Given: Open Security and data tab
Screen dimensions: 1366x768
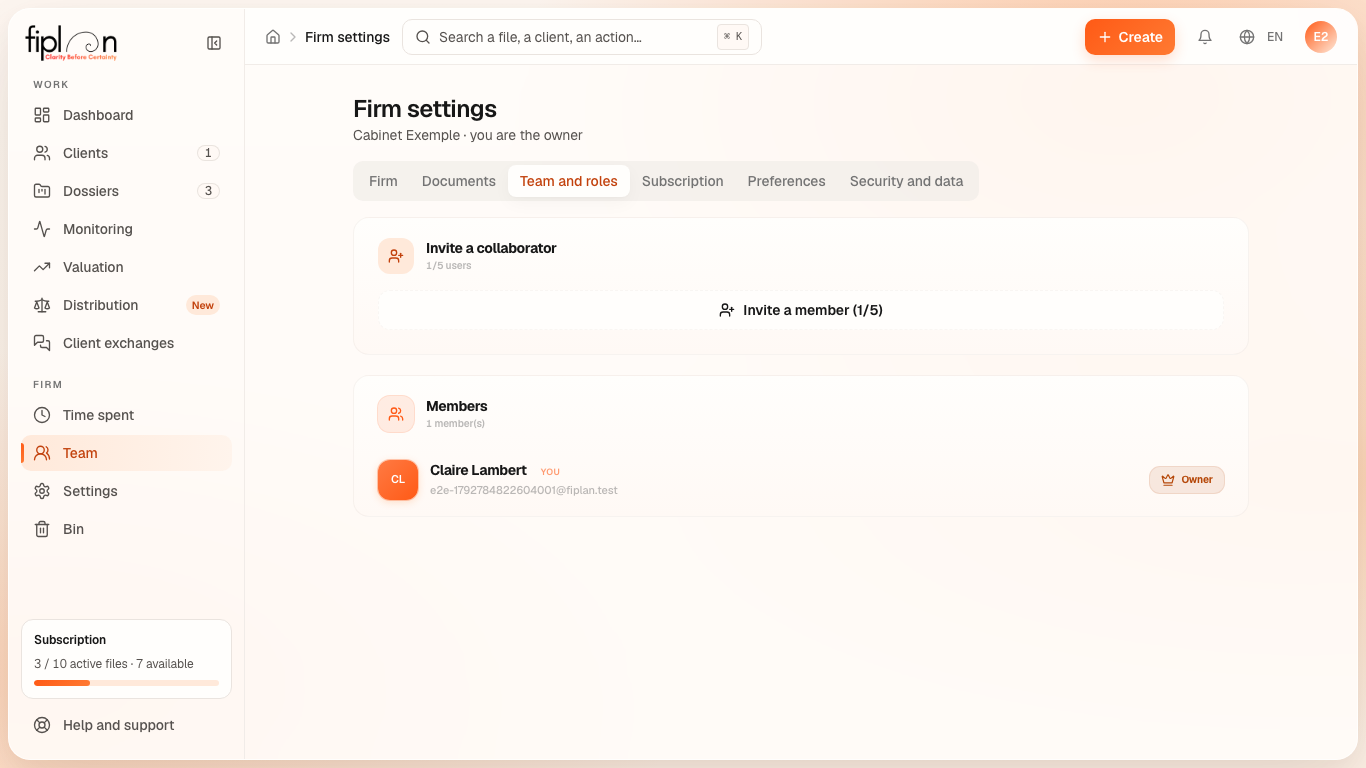Looking at the screenshot, I should pyautogui.click(x=907, y=181).
